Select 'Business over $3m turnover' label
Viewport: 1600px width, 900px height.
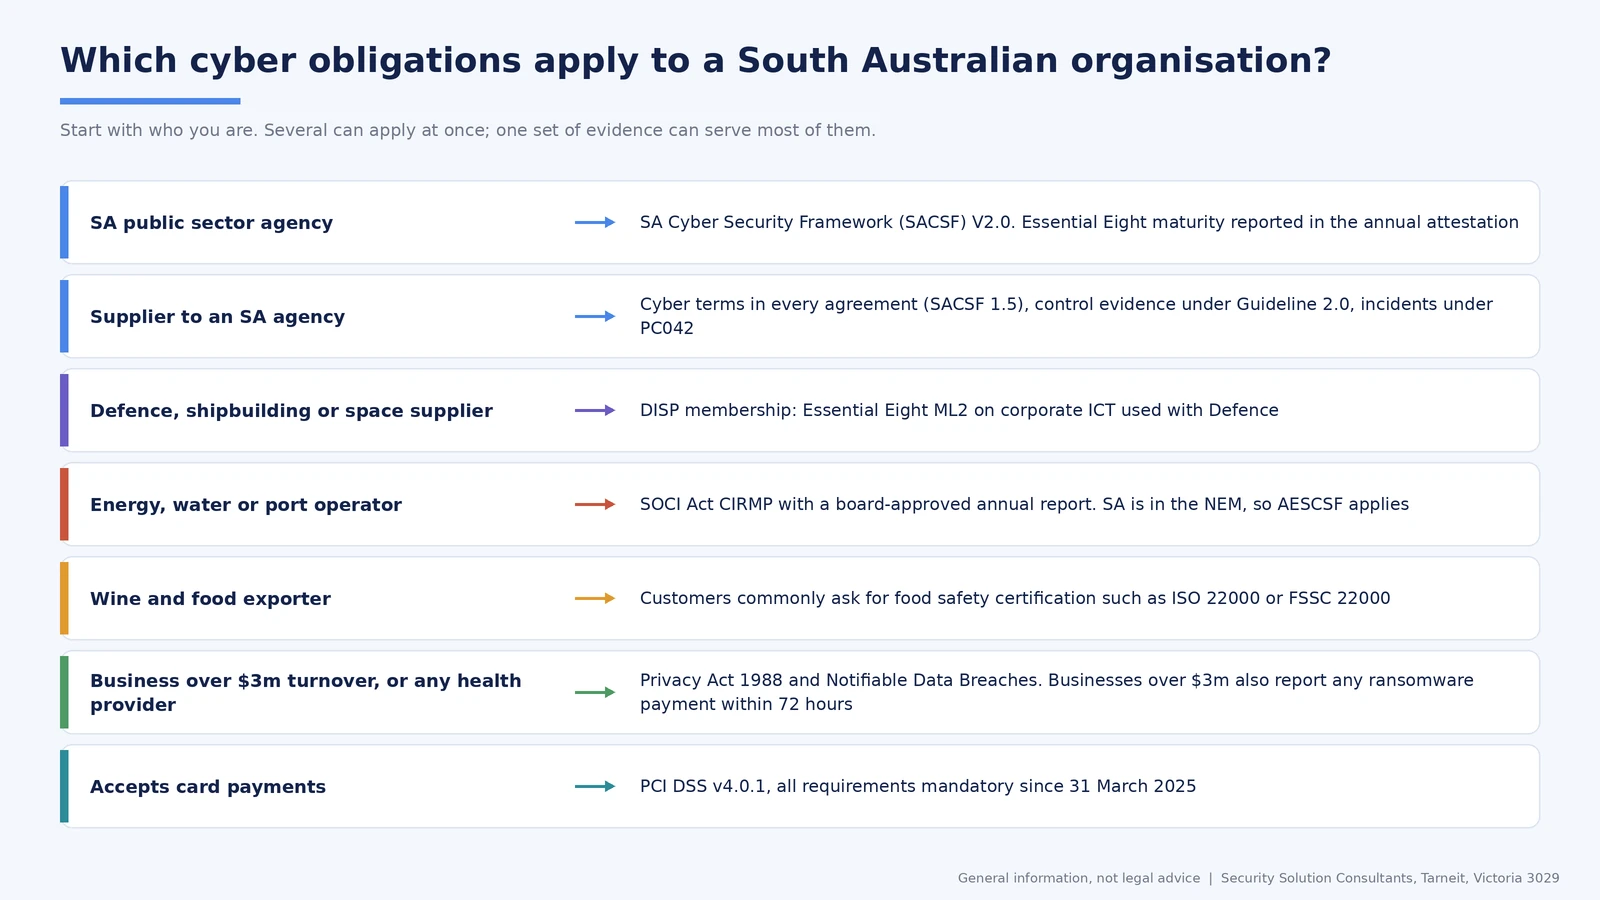[x=306, y=692]
